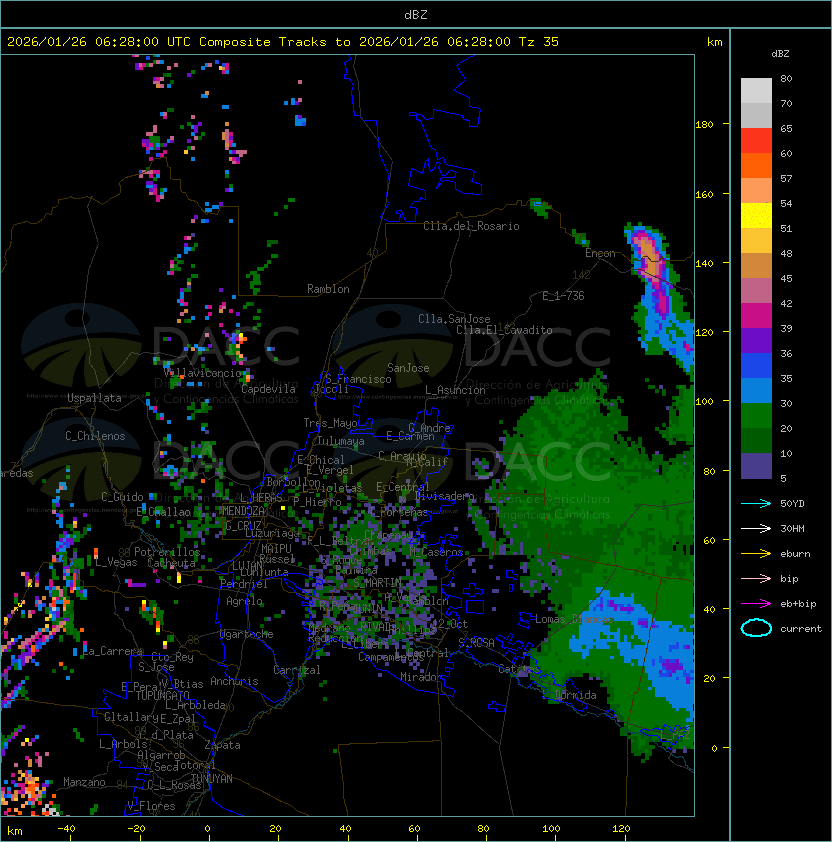Click the dBZ title at window top

tap(416, 14)
